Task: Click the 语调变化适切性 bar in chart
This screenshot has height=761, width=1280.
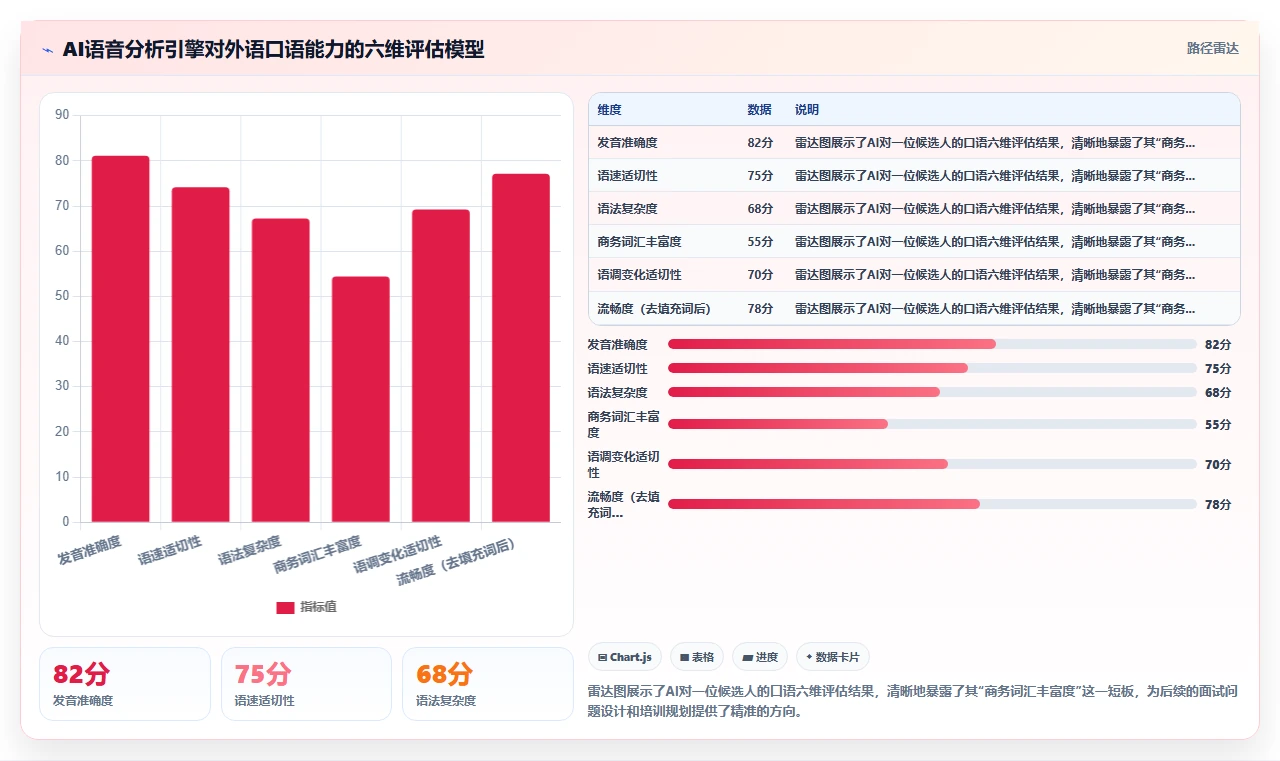Action: tap(441, 366)
